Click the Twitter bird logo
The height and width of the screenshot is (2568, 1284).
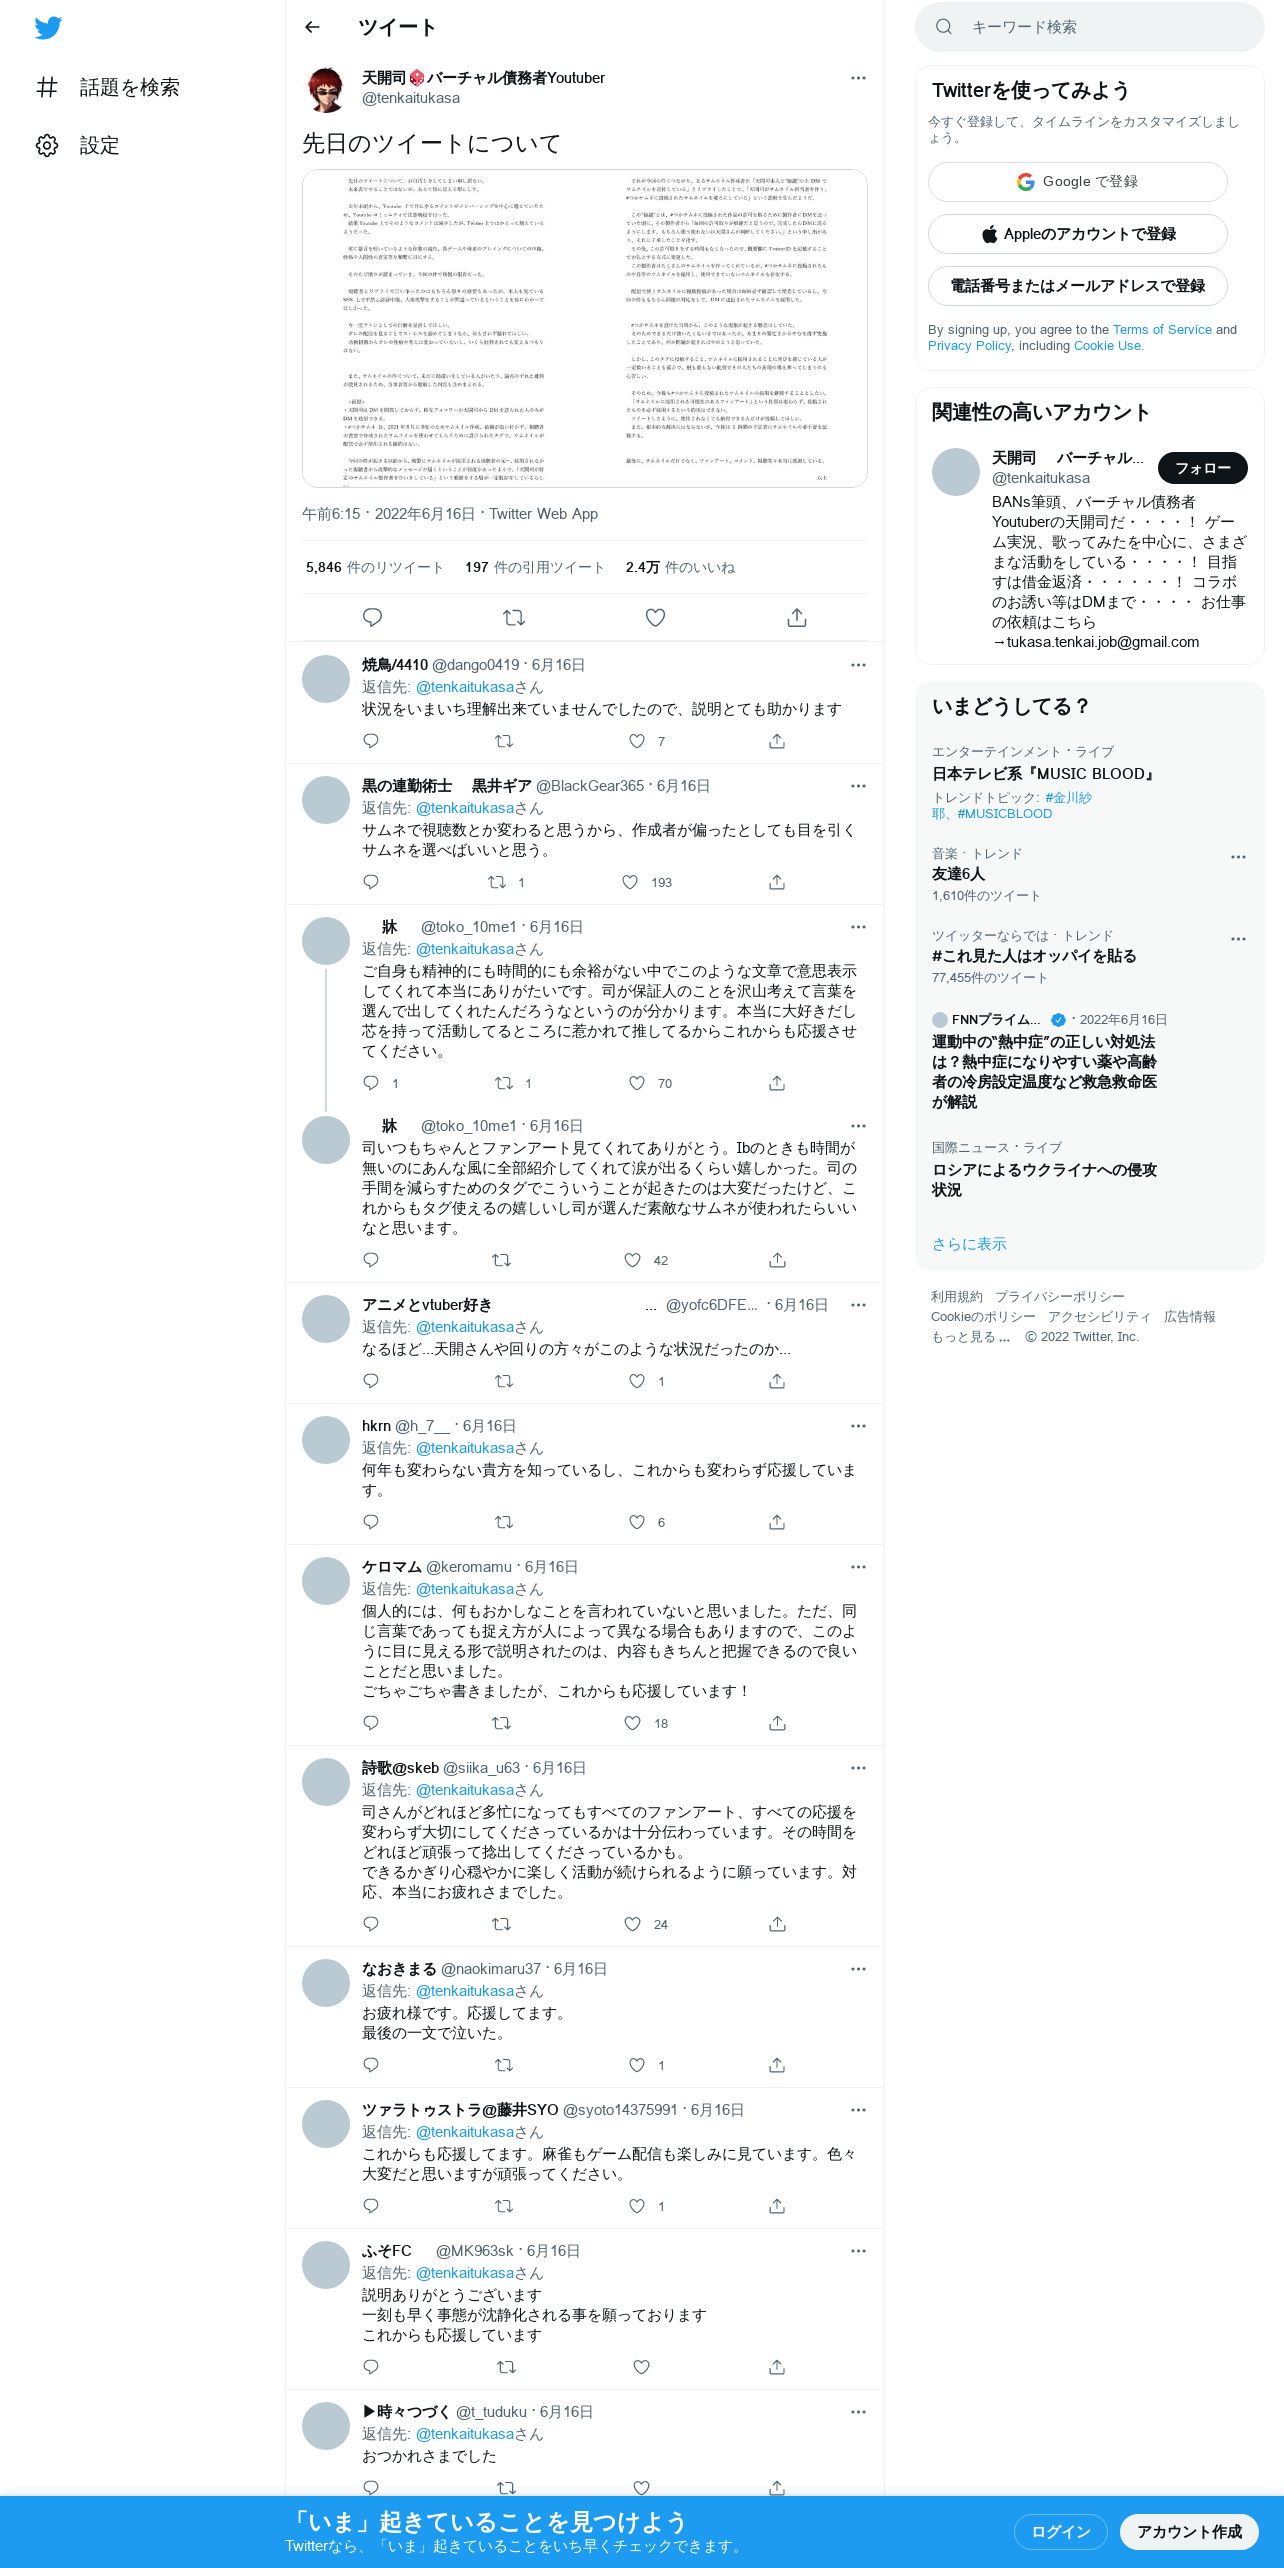tap(48, 28)
